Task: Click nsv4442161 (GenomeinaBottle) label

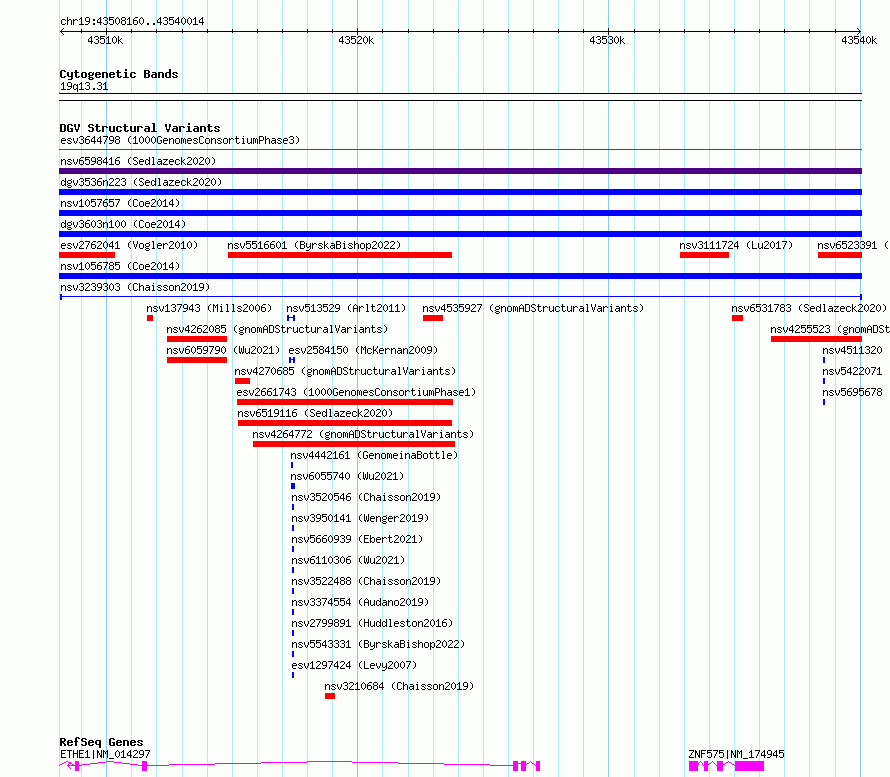Action: pyautogui.click(x=374, y=455)
